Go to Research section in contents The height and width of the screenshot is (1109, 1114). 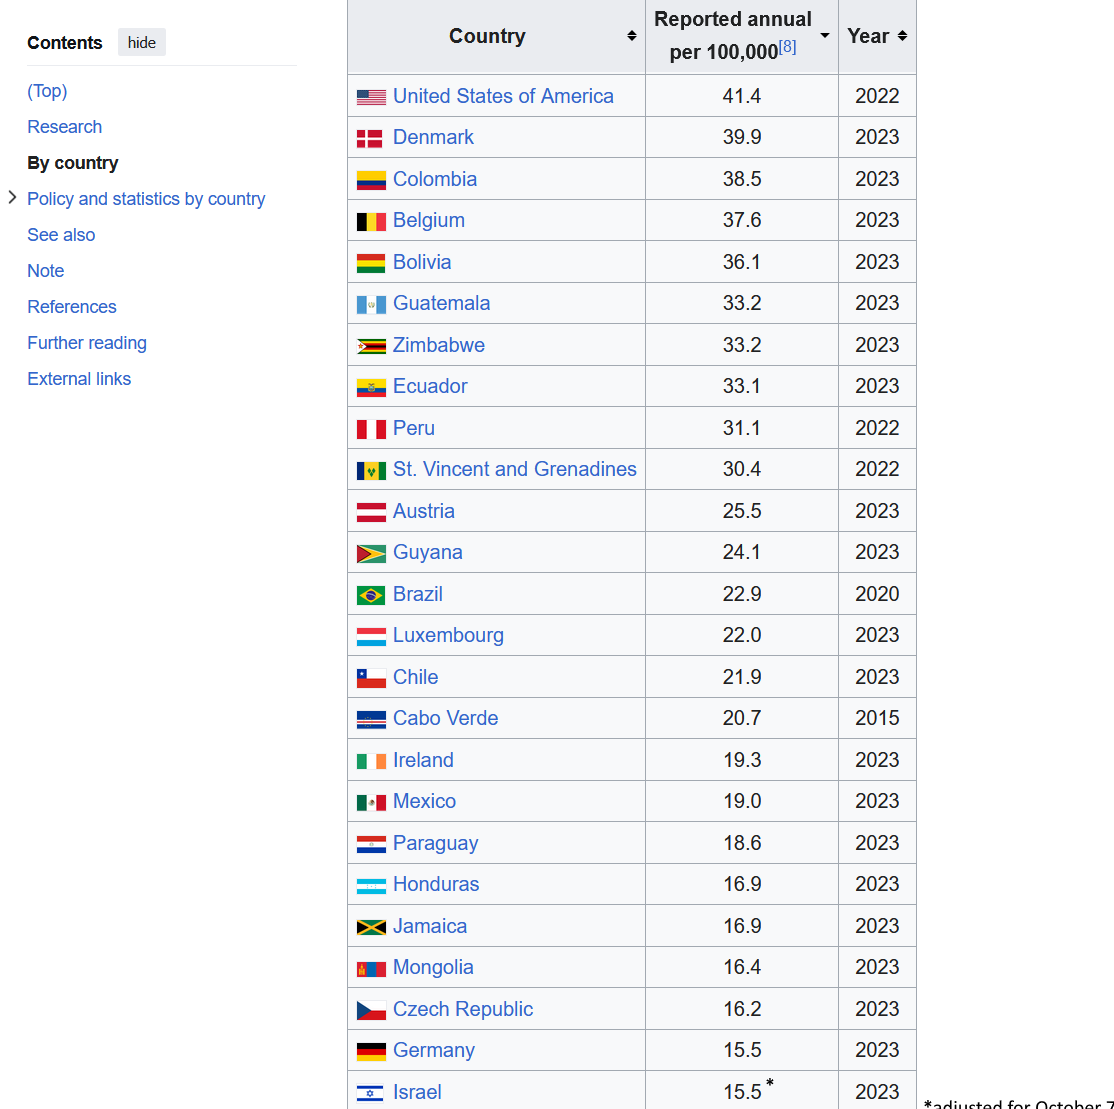pos(65,127)
